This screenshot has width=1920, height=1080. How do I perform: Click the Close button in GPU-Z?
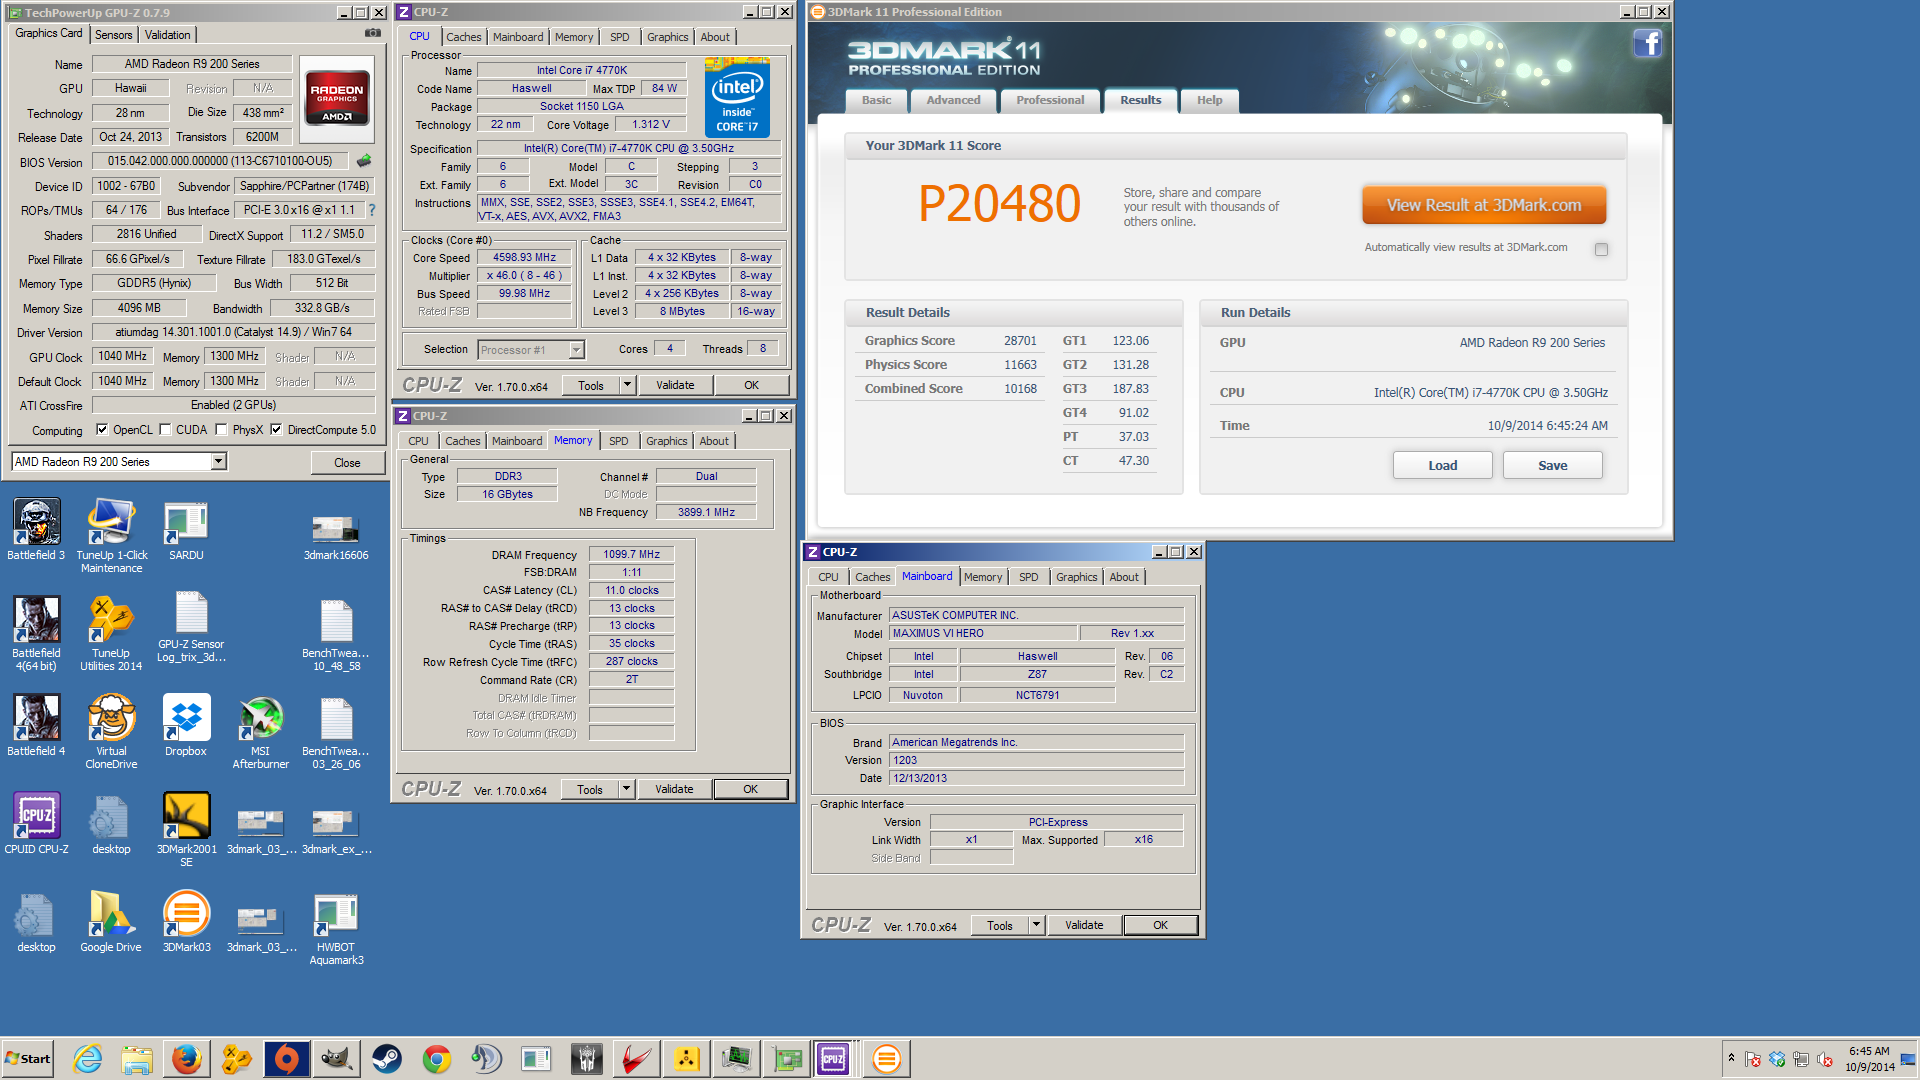(x=347, y=462)
